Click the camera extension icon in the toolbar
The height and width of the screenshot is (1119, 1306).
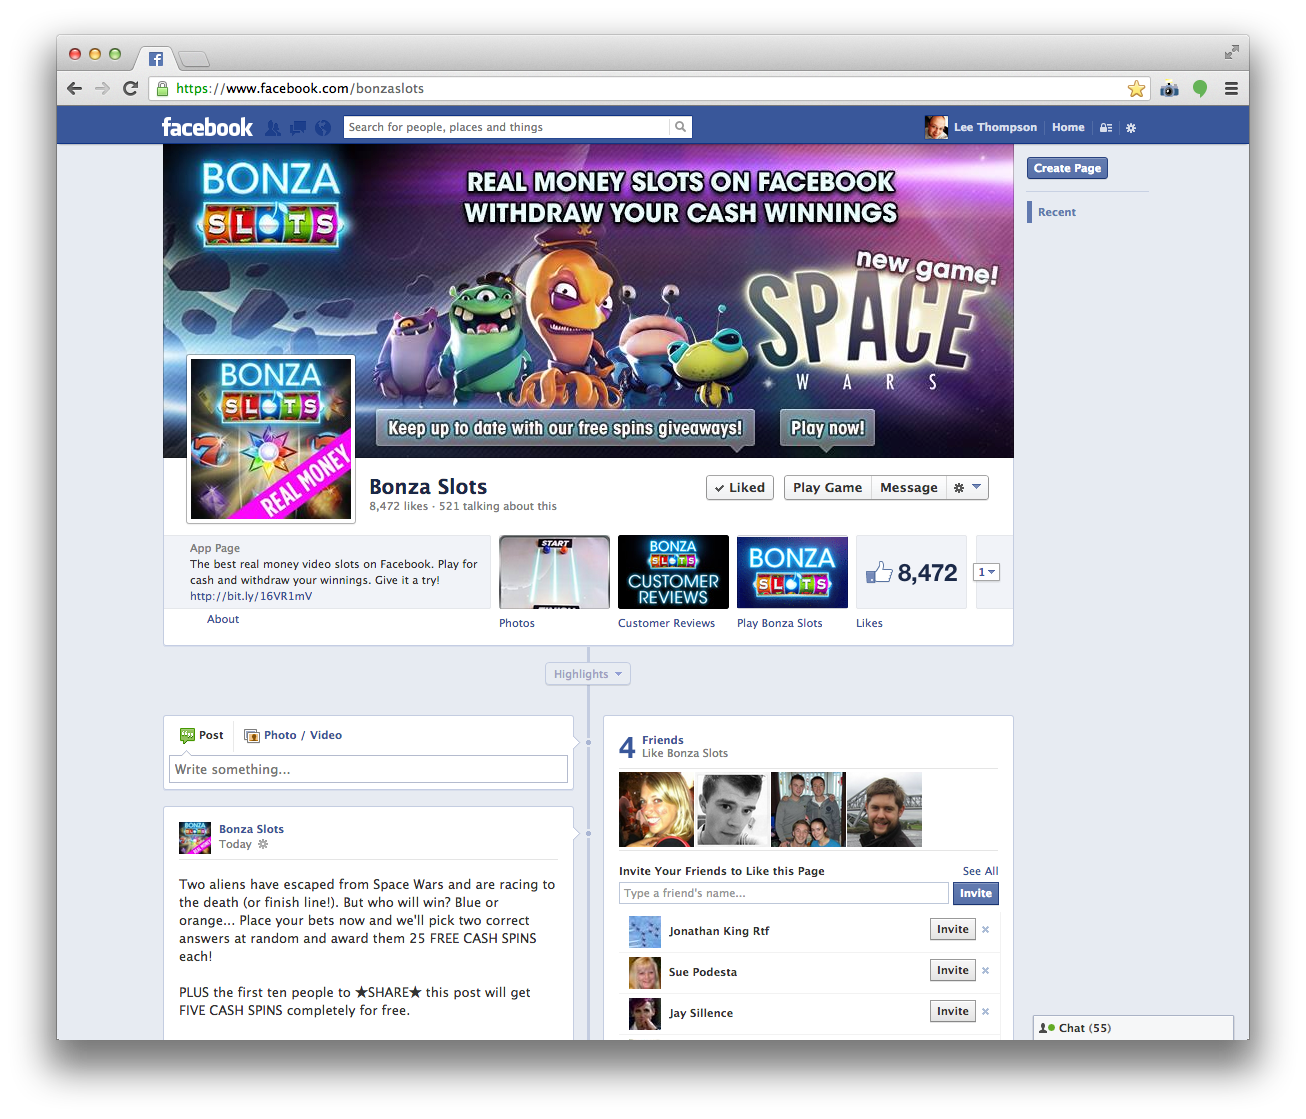pos(1169,89)
